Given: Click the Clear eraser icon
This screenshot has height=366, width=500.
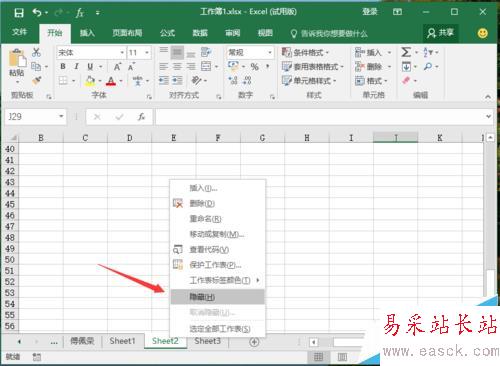Looking at the screenshot, I should pyautogui.click(x=406, y=80).
